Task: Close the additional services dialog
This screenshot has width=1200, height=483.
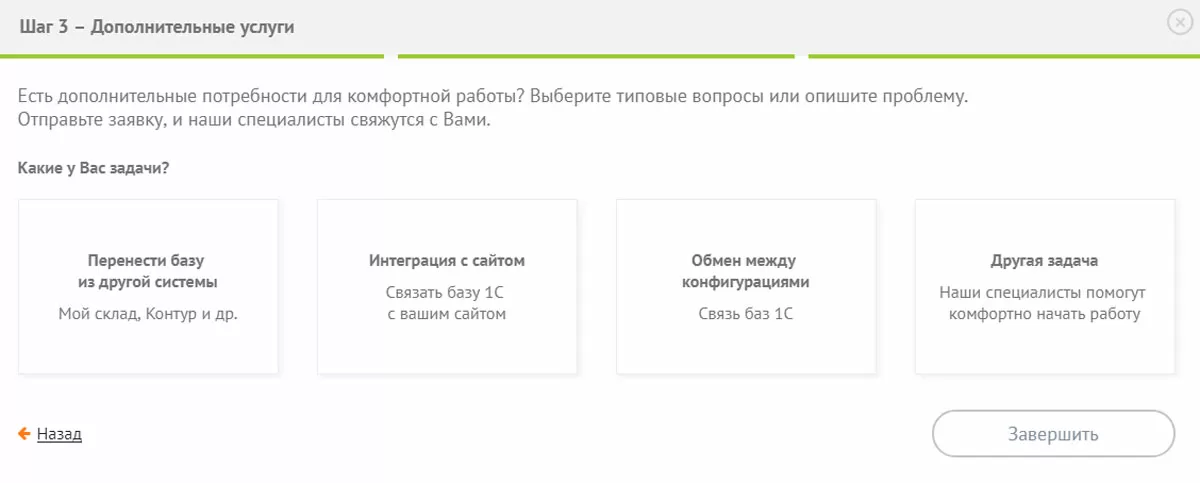Action: [x=1179, y=25]
